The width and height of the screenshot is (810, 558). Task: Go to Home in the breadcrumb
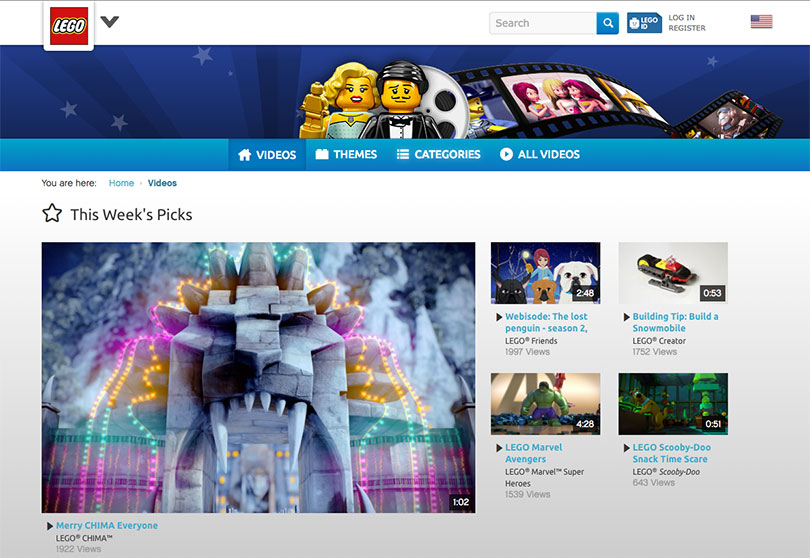[121, 183]
